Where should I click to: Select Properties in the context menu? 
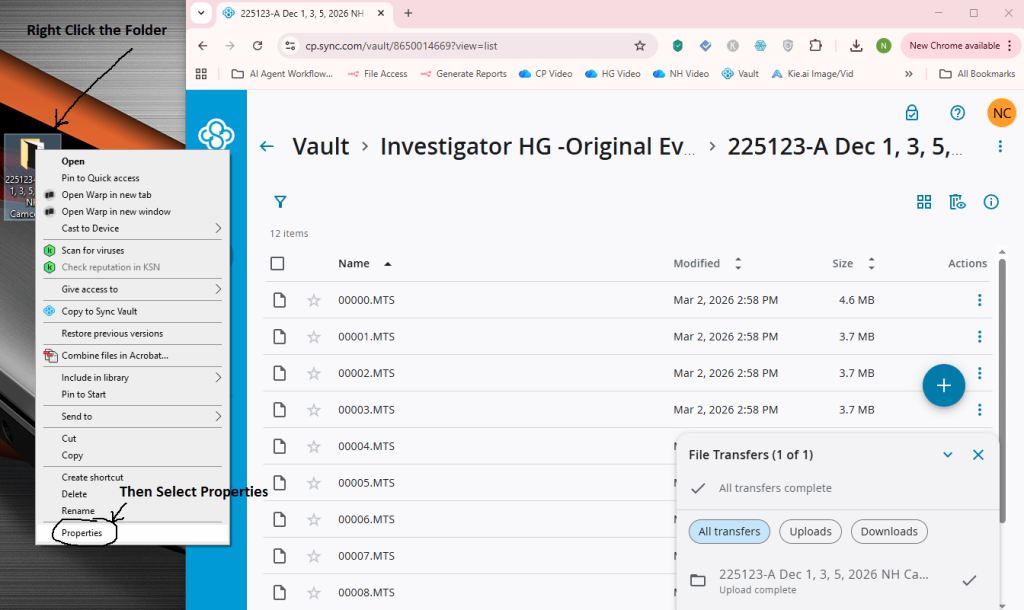(x=83, y=533)
